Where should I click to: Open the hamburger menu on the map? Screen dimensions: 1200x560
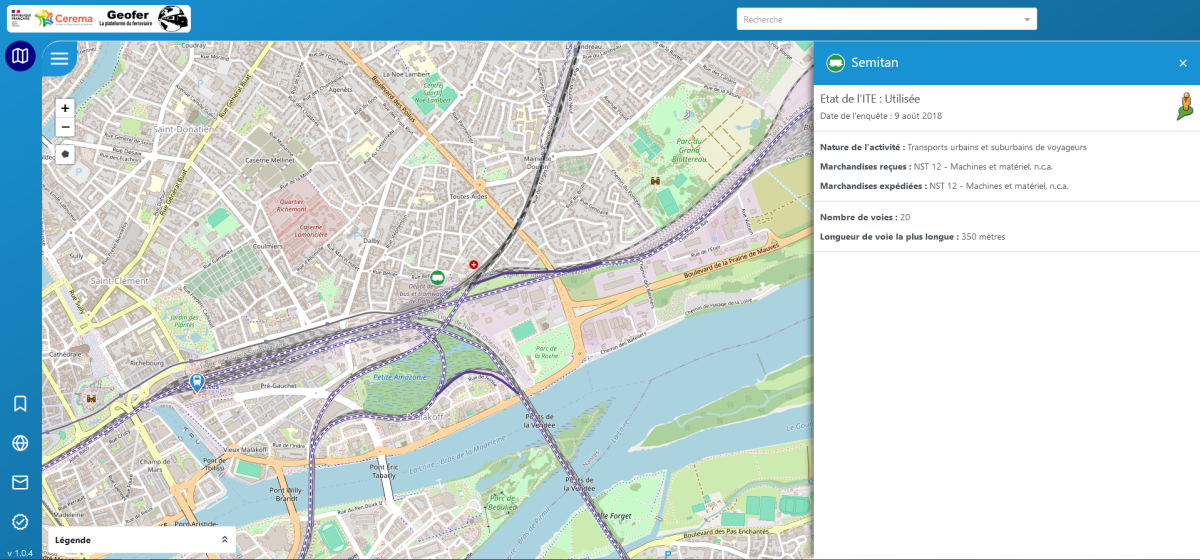pos(60,58)
